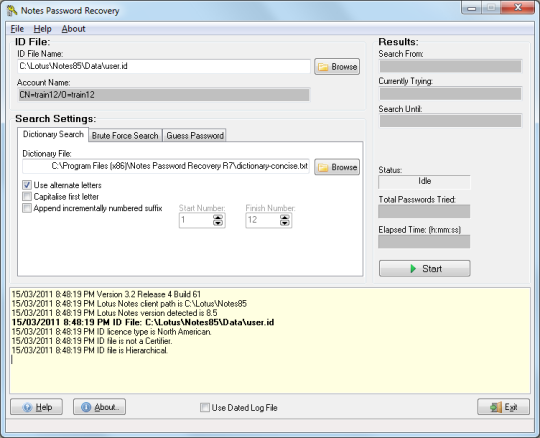Viewport: 540px width, 438px height.
Task: Click the Search Until result field
Action: coord(450,121)
